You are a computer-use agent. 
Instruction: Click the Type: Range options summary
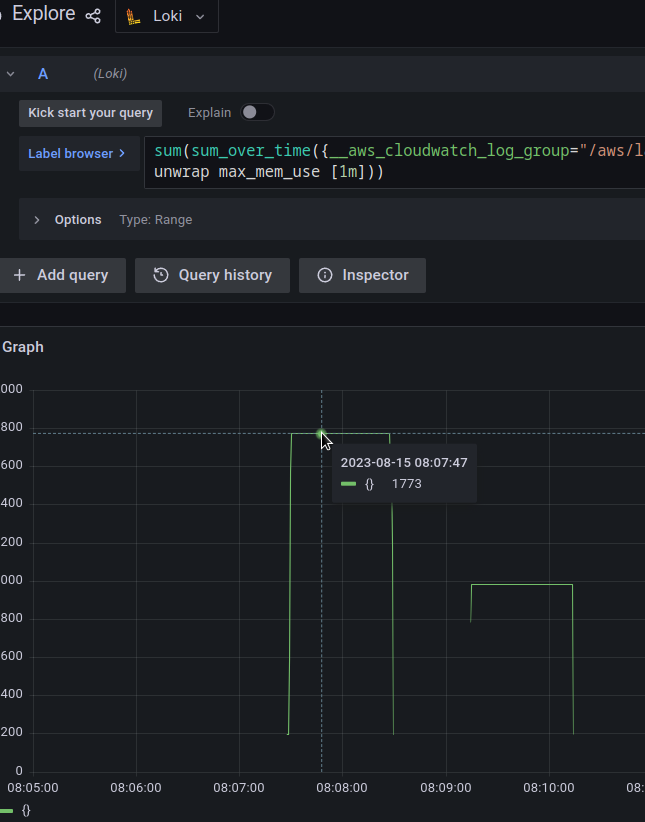(155, 220)
